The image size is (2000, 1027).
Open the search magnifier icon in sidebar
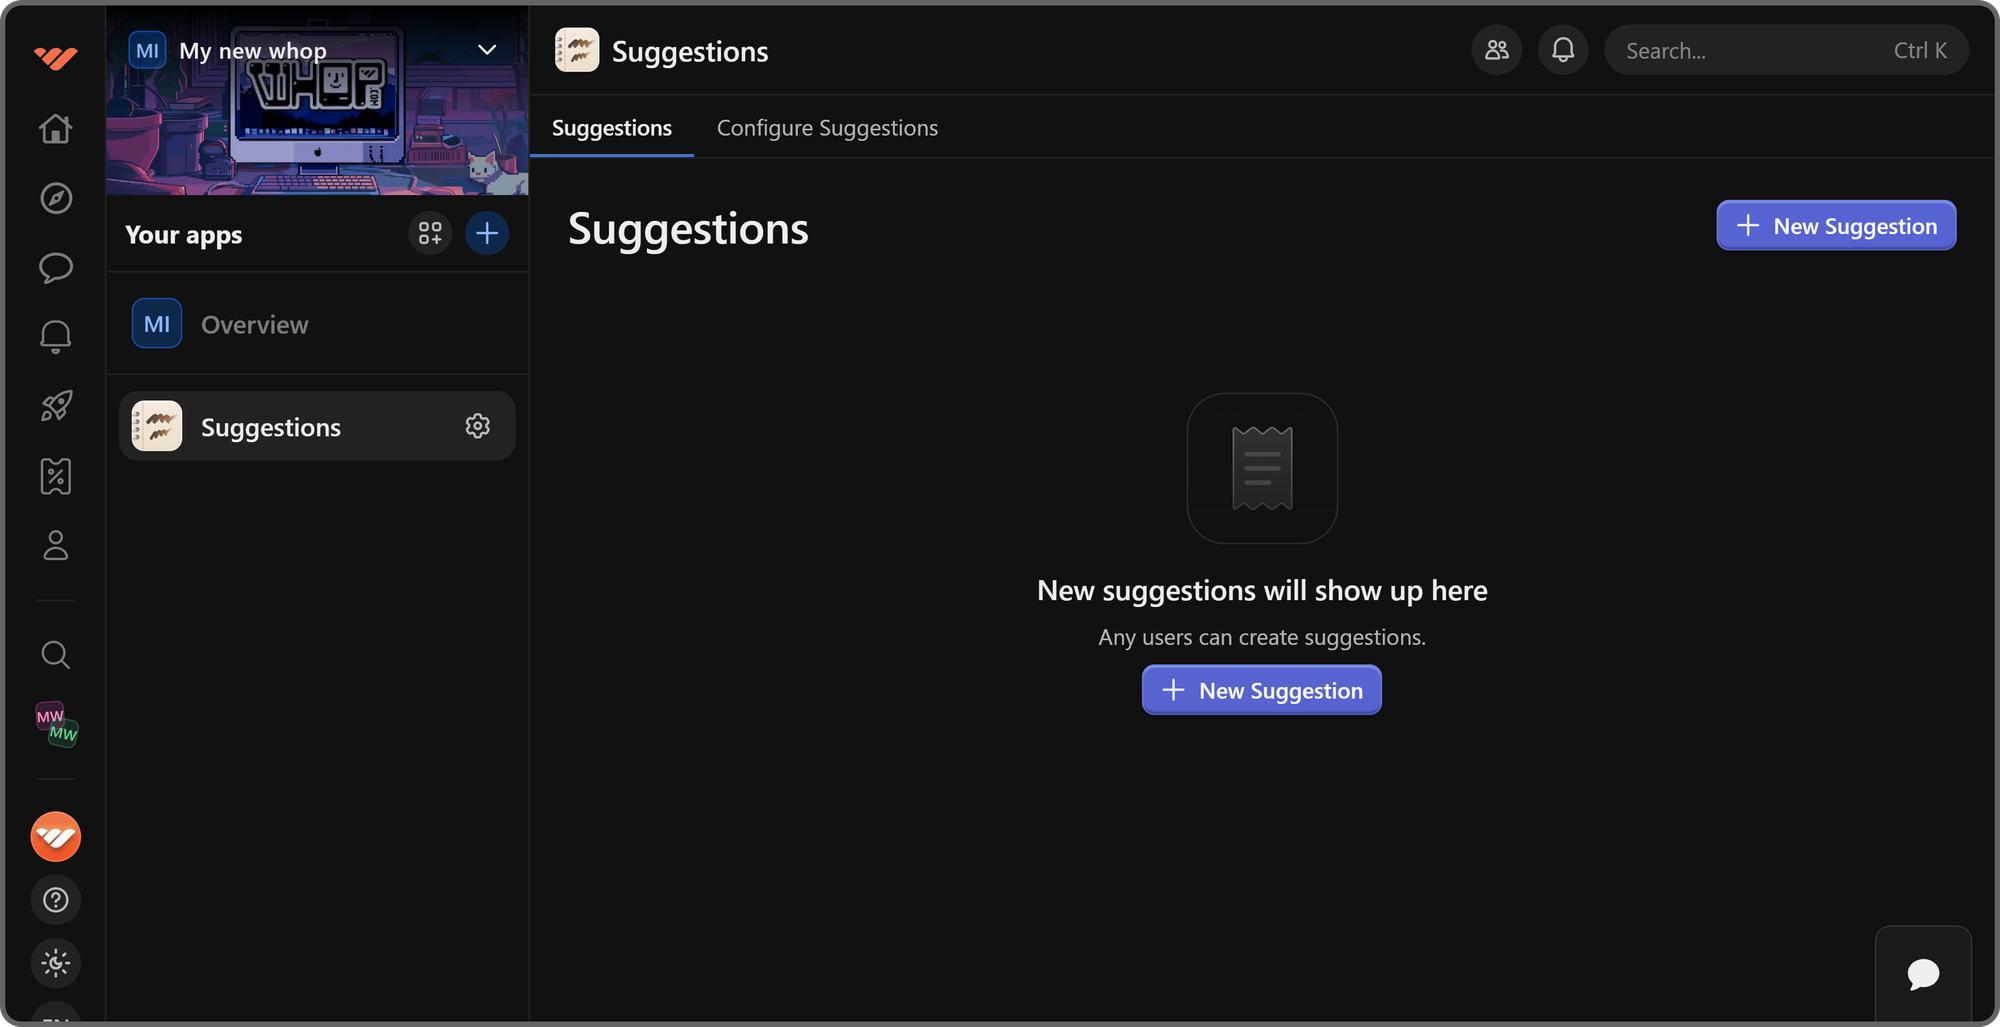tap(56, 655)
